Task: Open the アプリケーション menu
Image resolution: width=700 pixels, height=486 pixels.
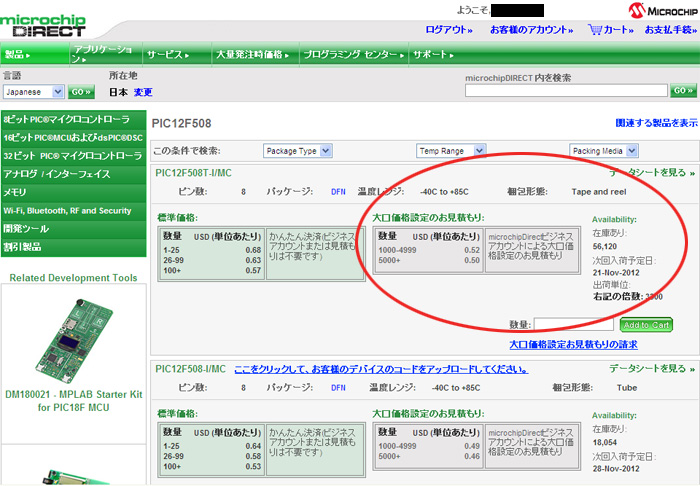Action: [106, 54]
